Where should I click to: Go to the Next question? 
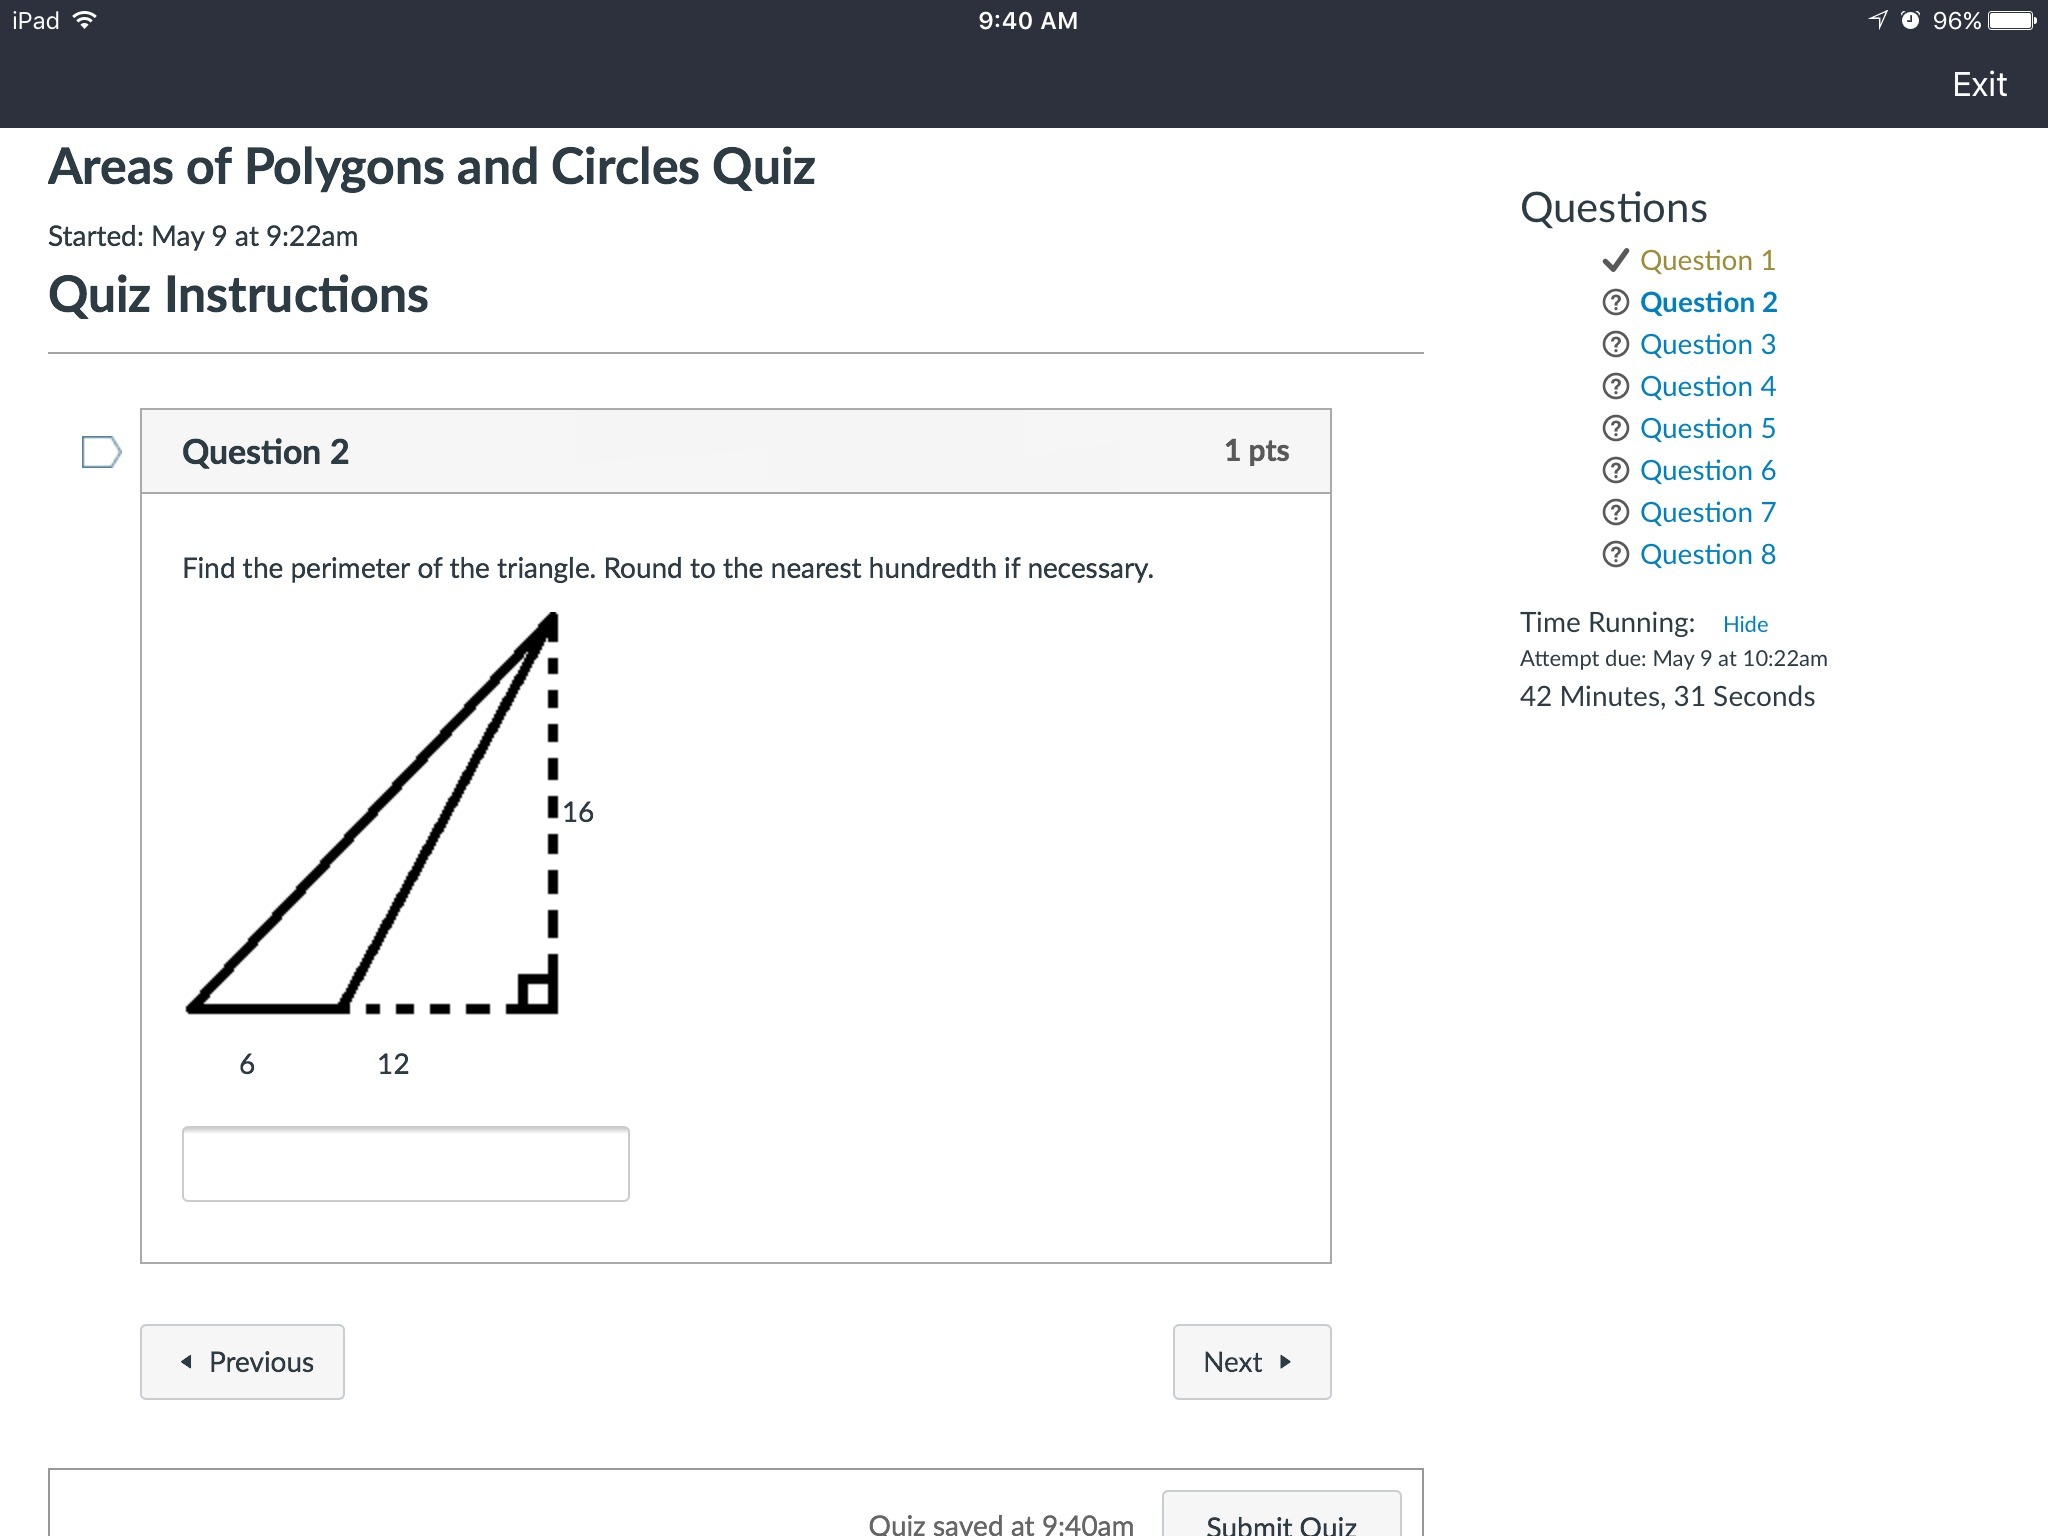[x=1251, y=1362]
